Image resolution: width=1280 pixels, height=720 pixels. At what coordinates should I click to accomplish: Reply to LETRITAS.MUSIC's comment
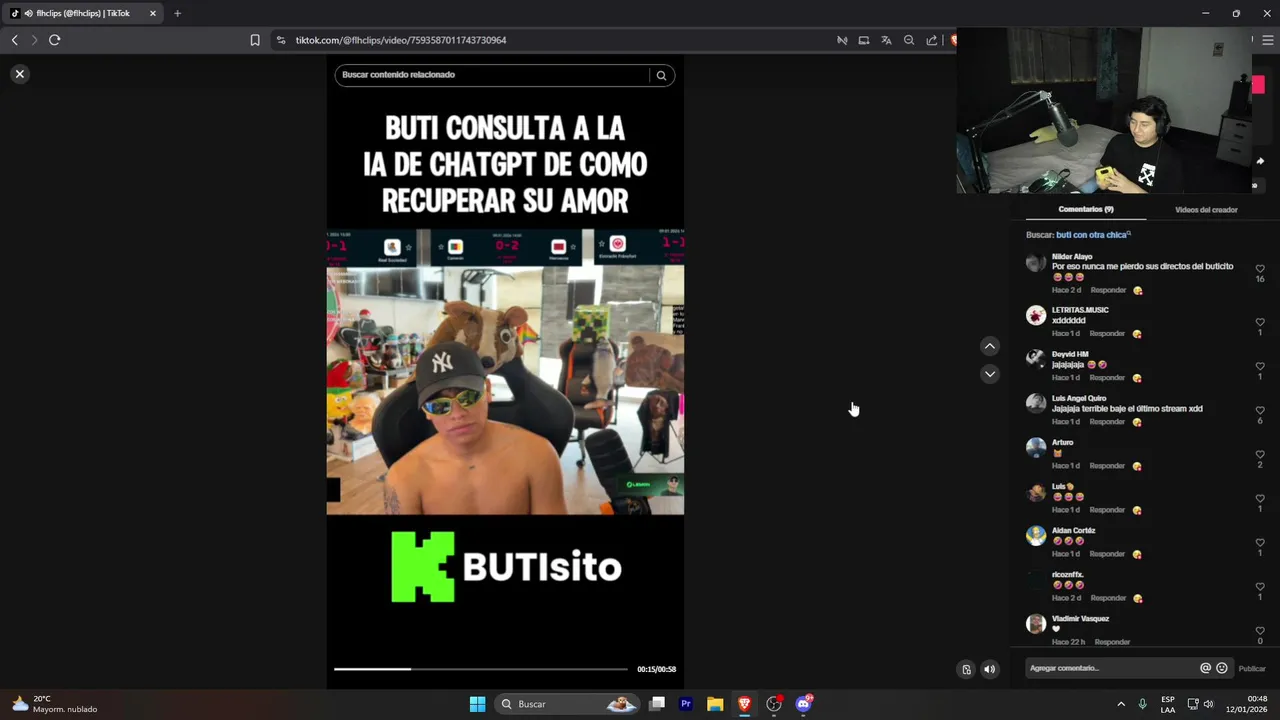(x=1107, y=334)
